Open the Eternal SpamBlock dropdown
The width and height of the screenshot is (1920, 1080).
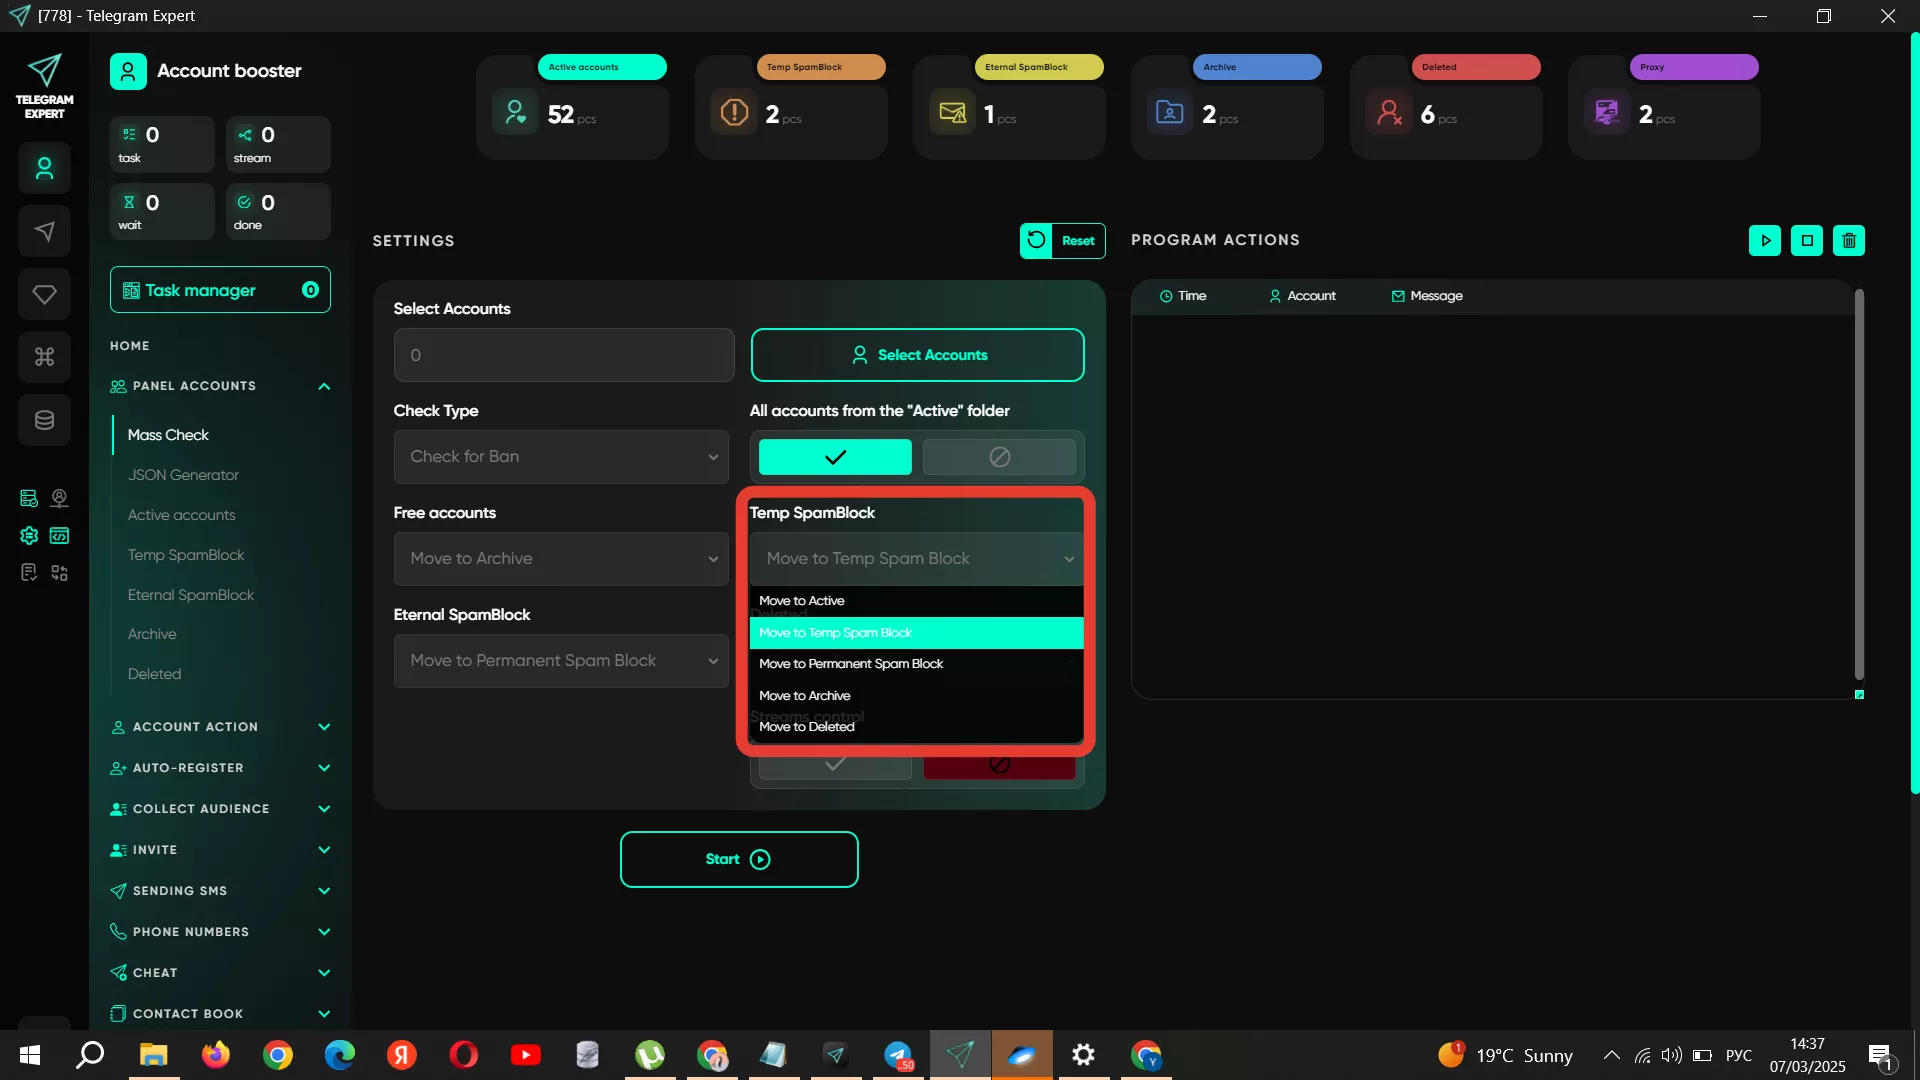coord(561,661)
